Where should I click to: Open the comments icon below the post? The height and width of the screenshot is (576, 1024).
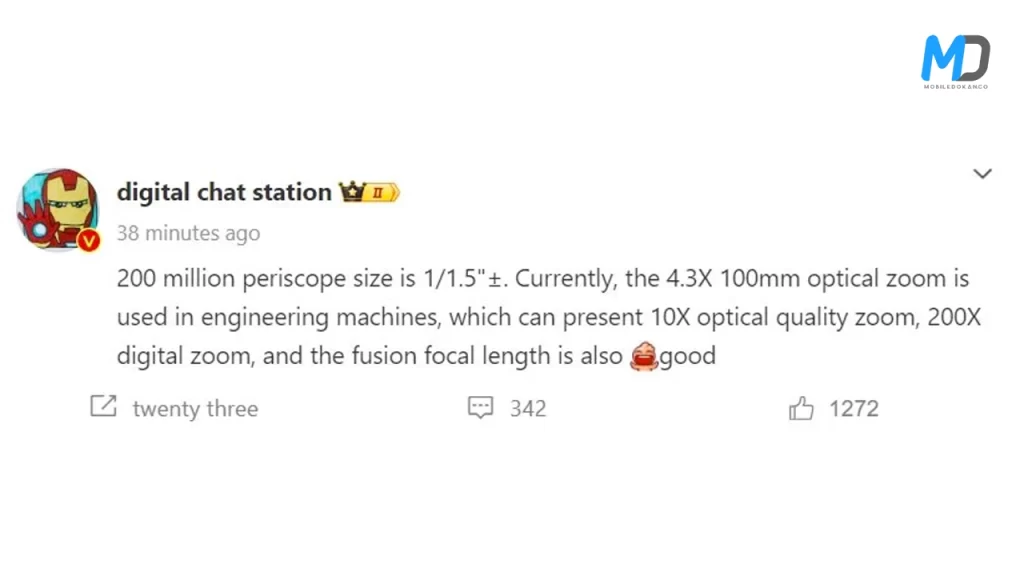(x=481, y=407)
